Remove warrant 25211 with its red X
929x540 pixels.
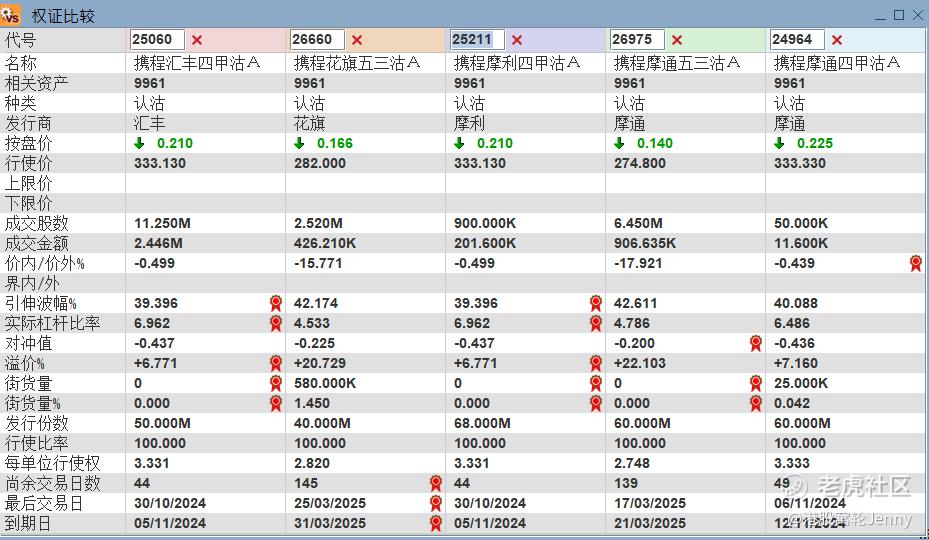pyautogui.click(x=517, y=40)
